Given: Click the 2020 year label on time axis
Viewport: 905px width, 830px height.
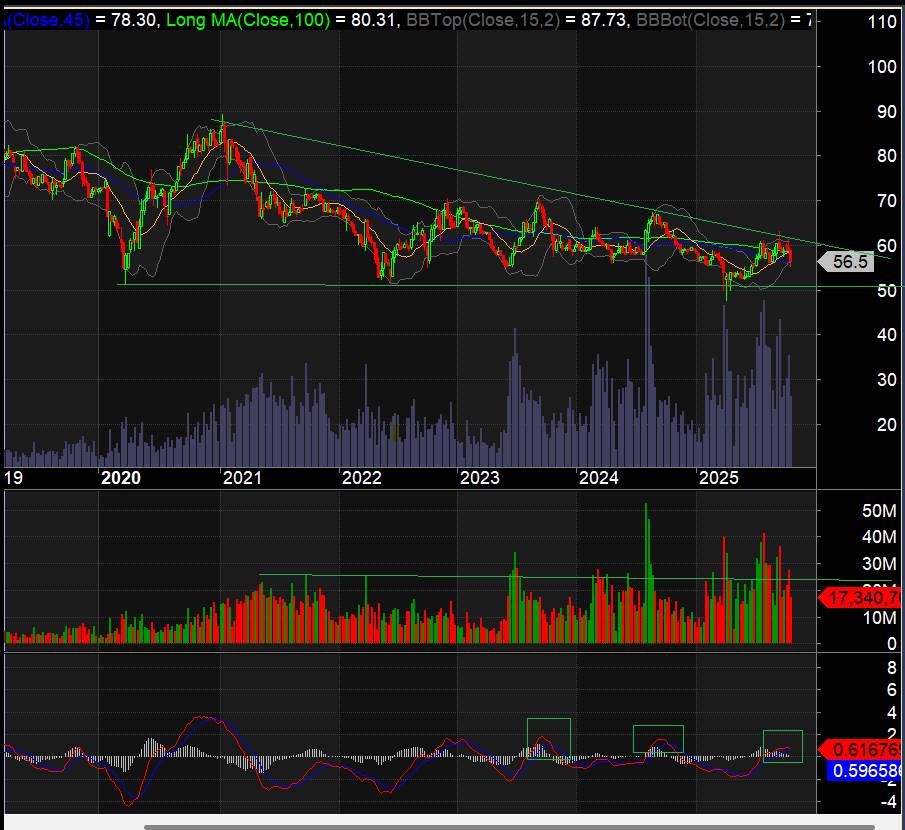Looking at the screenshot, I should [121, 478].
